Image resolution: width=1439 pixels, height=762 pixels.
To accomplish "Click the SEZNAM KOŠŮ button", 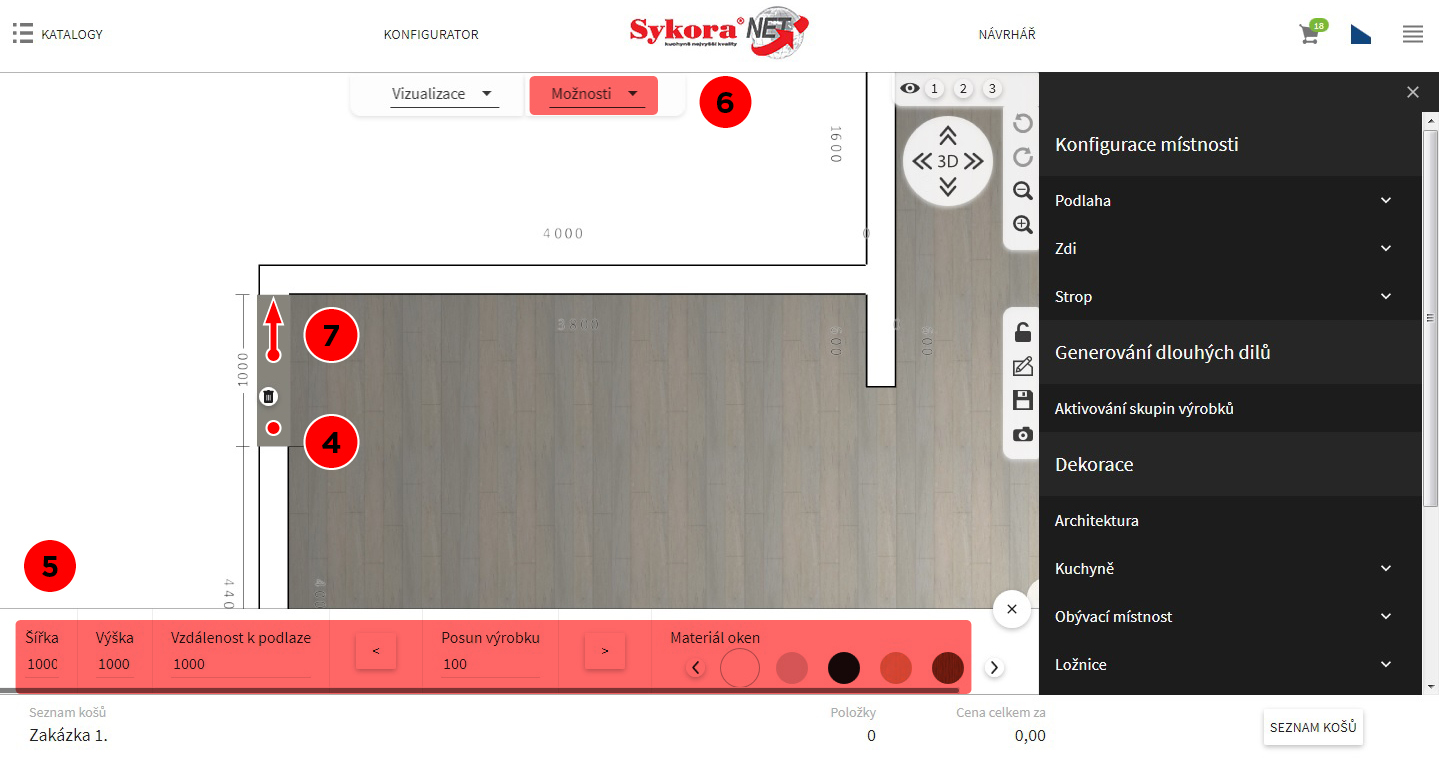I will click(1312, 728).
